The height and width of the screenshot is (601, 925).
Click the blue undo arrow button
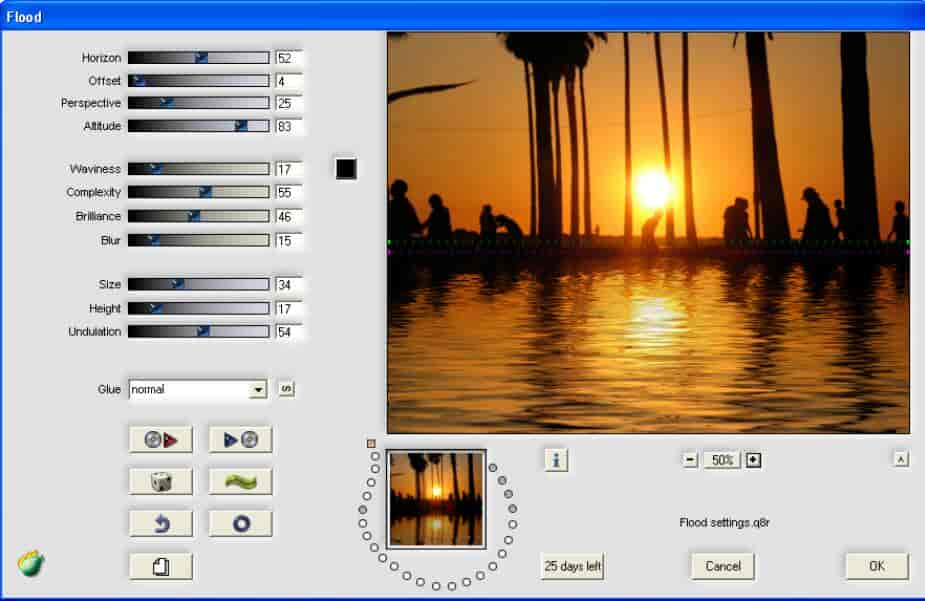click(160, 523)
